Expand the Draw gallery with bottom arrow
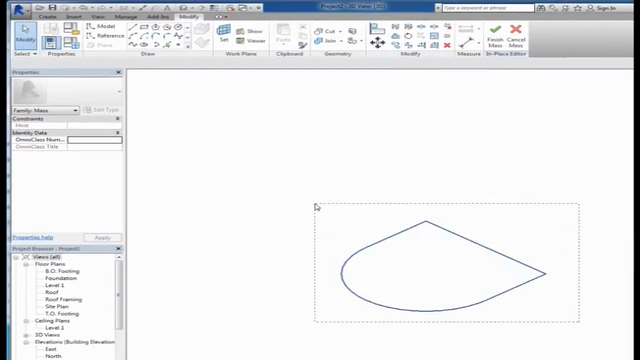This screenshot has height=360, width=640. pos(188,47)
